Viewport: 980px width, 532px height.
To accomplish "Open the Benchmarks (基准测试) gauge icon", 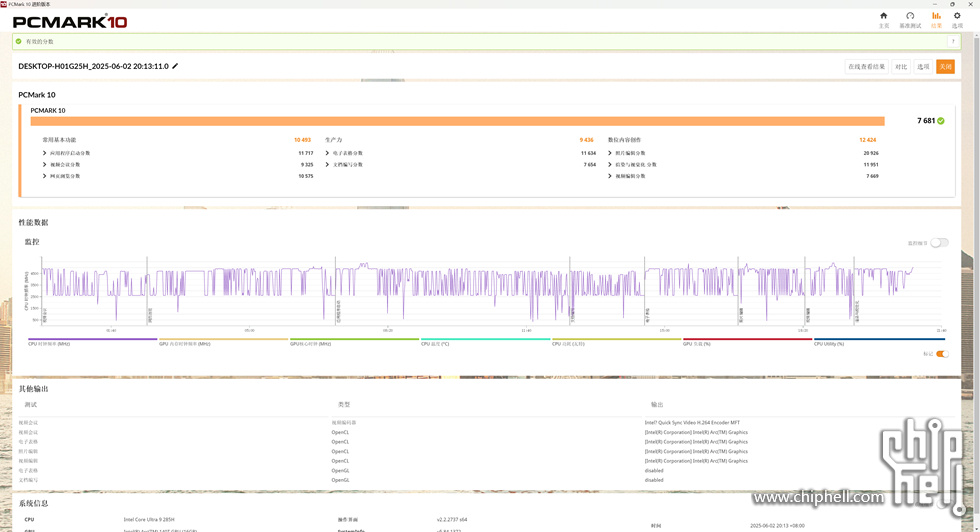I will pyautogui.click(x=910, y=16).
